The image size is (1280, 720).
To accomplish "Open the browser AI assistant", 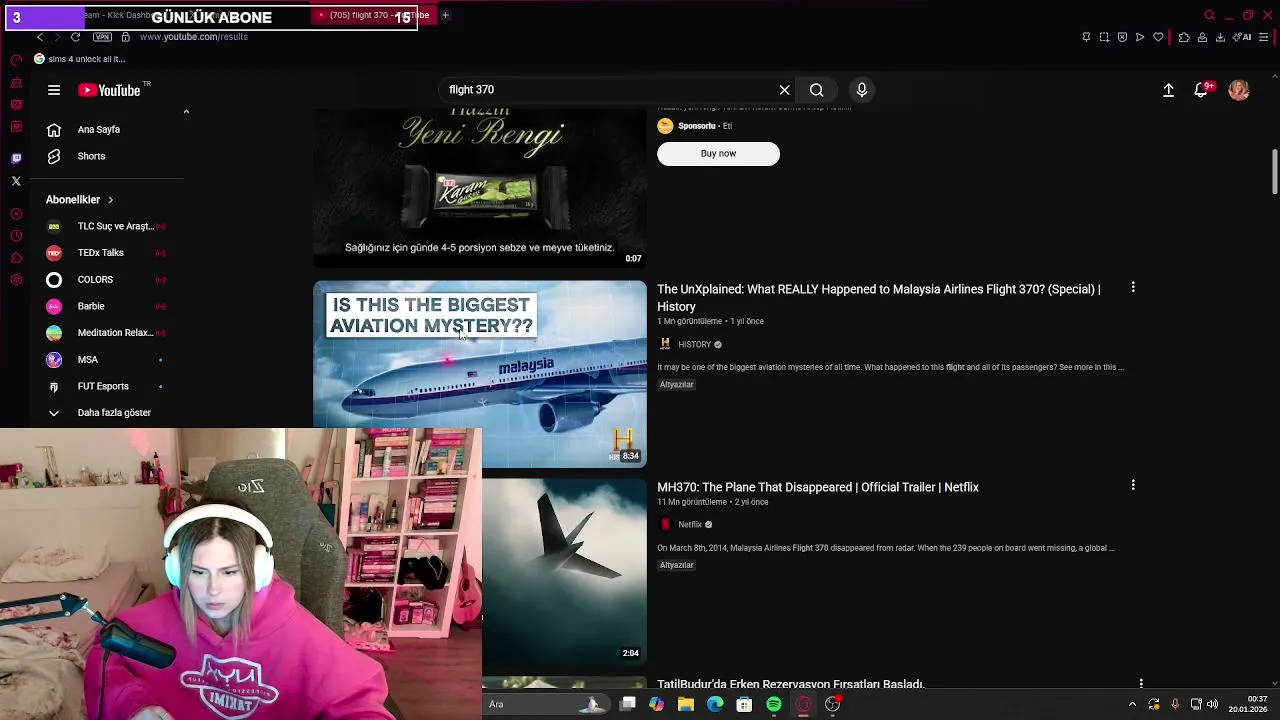I will pos(1243,37).
